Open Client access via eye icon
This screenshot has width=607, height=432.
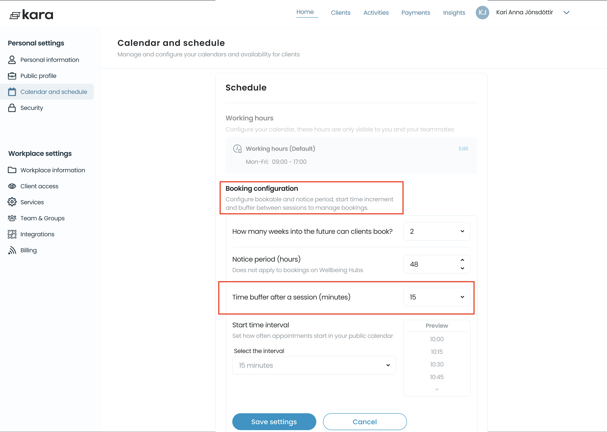[x=12, y=186]
